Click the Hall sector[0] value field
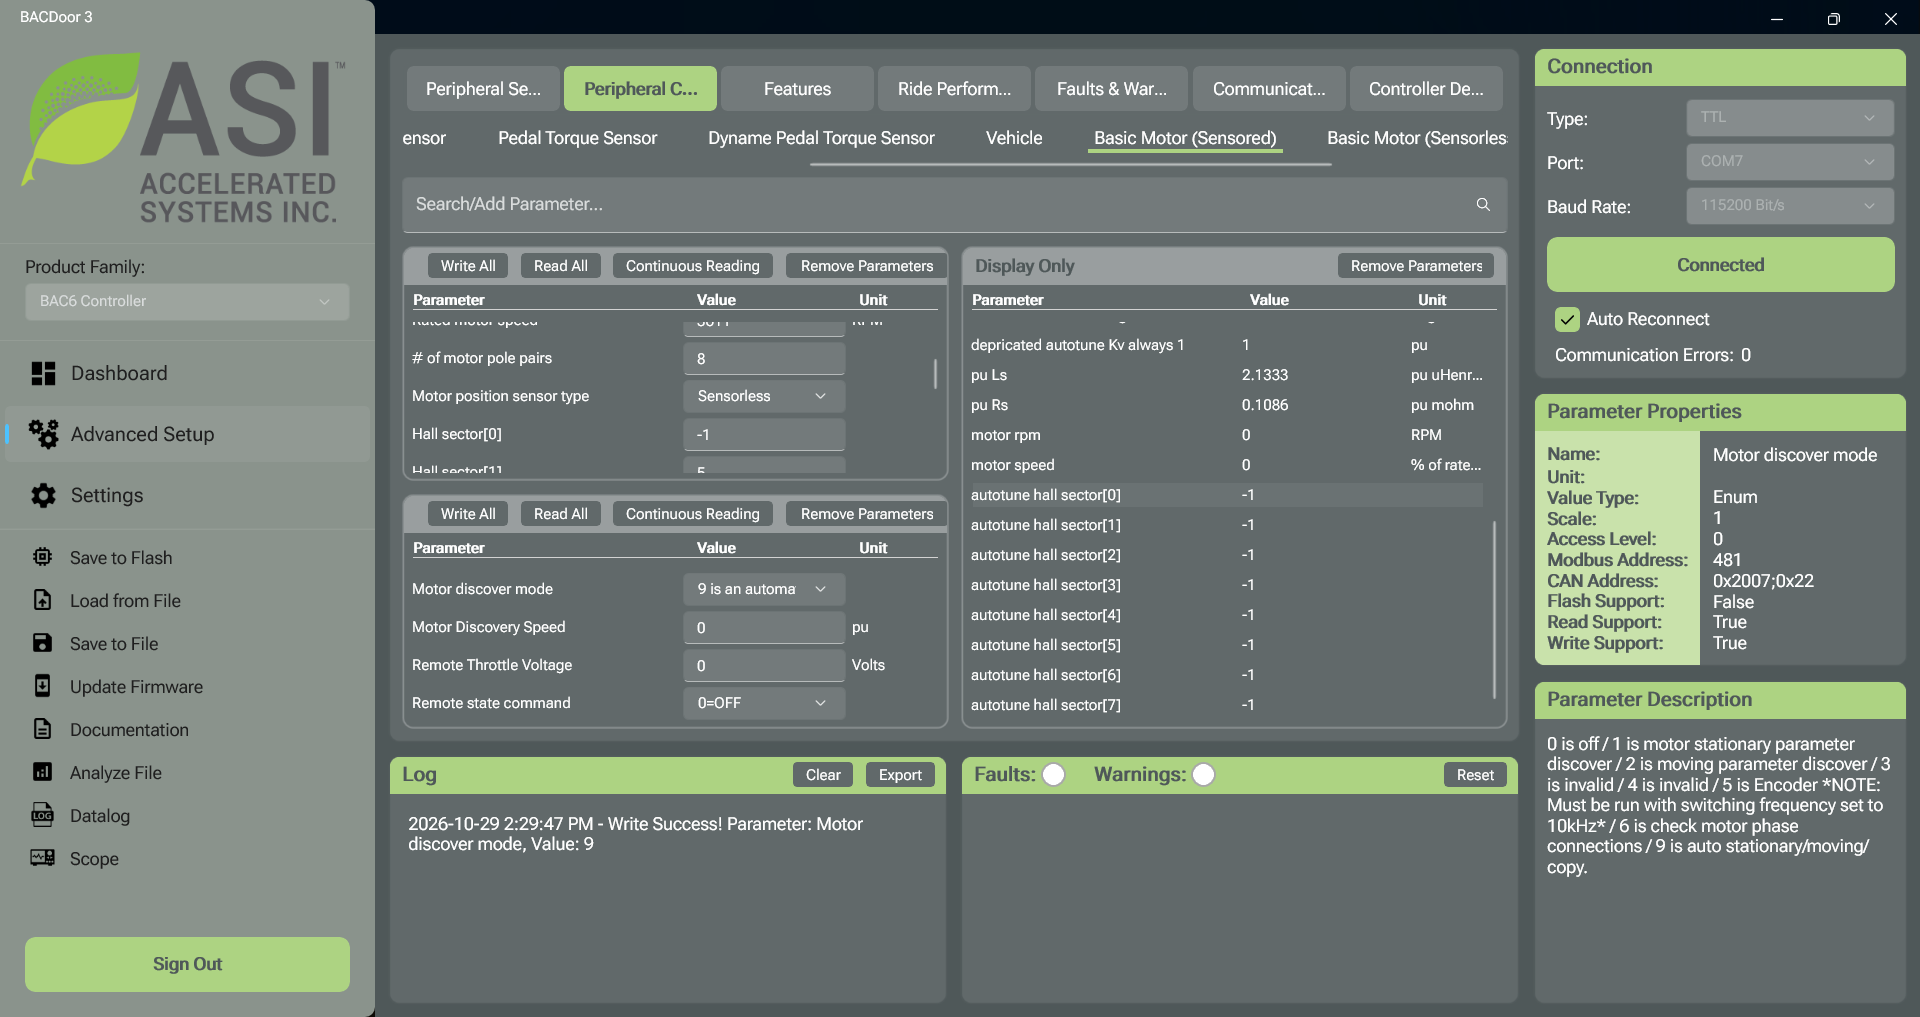Screen dimensions: 1920x1017 [x=764, y=434]
